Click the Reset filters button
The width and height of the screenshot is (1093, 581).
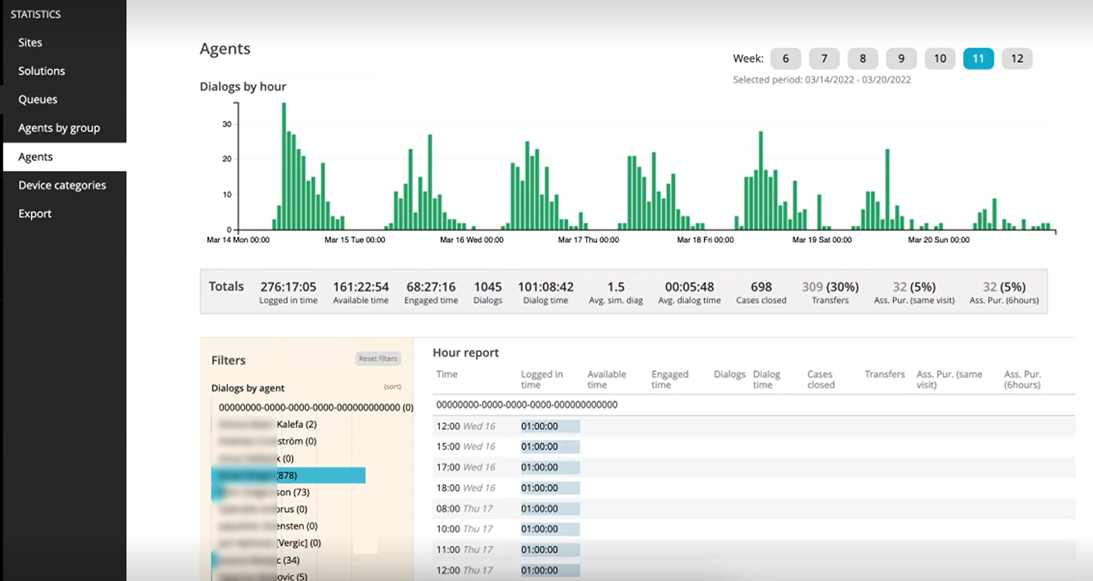[378, 359]
